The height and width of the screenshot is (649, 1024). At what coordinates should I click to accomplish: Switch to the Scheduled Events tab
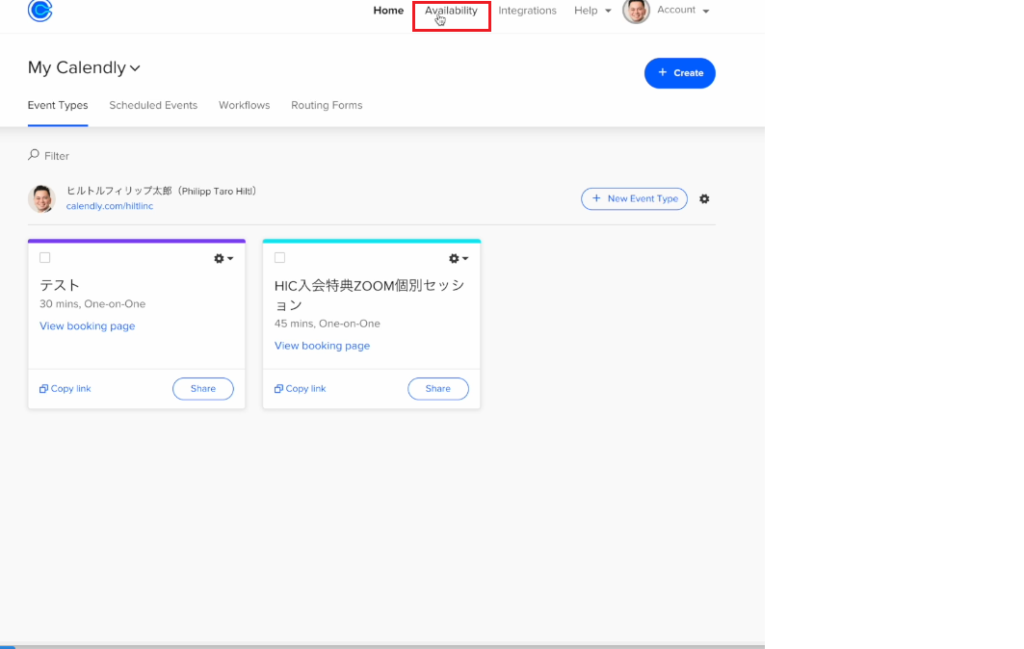[153, 105]
